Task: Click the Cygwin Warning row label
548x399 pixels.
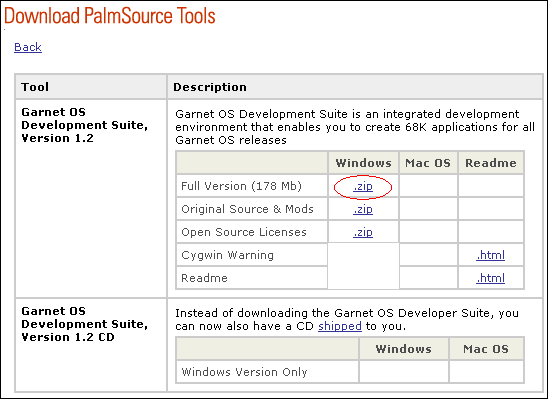Action: [x=228, y=255]
